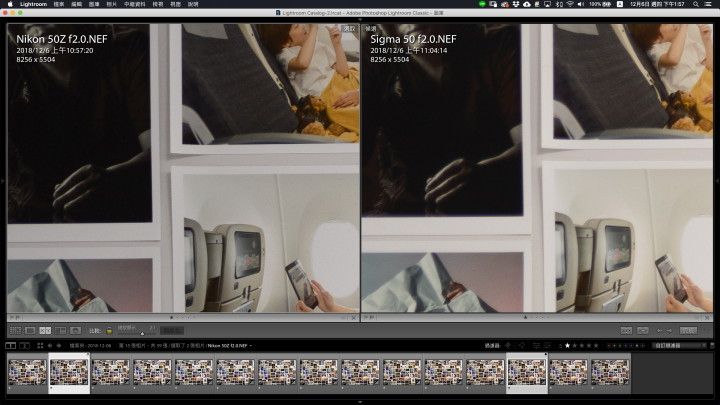The width and height of the screenshot is (720, 405).
Task: Filter by rejected status flag icon
Action: click(x=522, y=345)
